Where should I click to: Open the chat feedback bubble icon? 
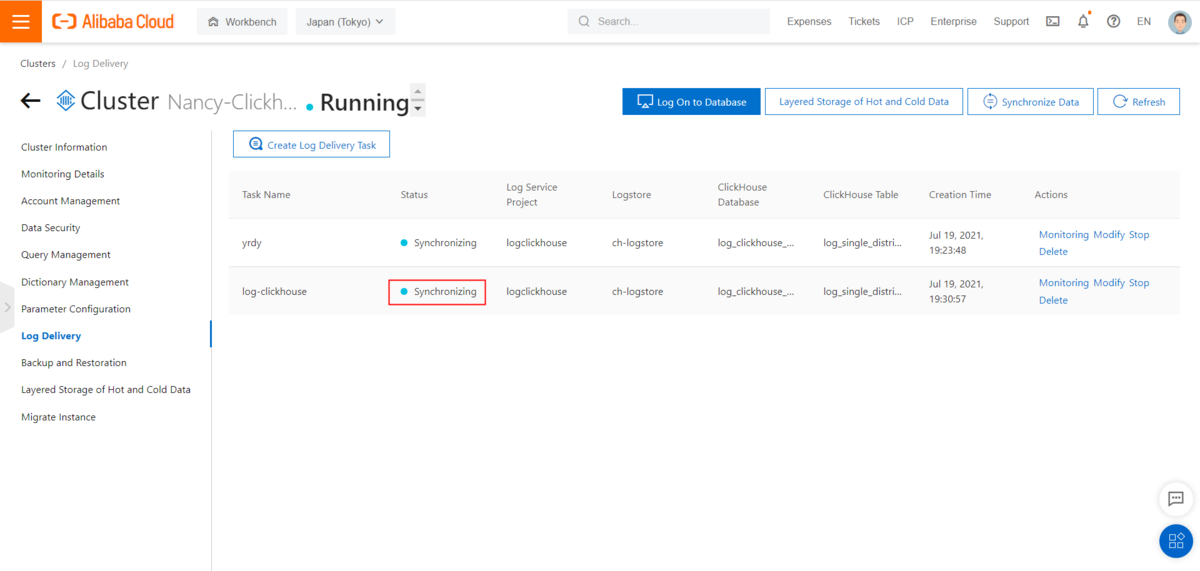click(x=1176, y=499)
